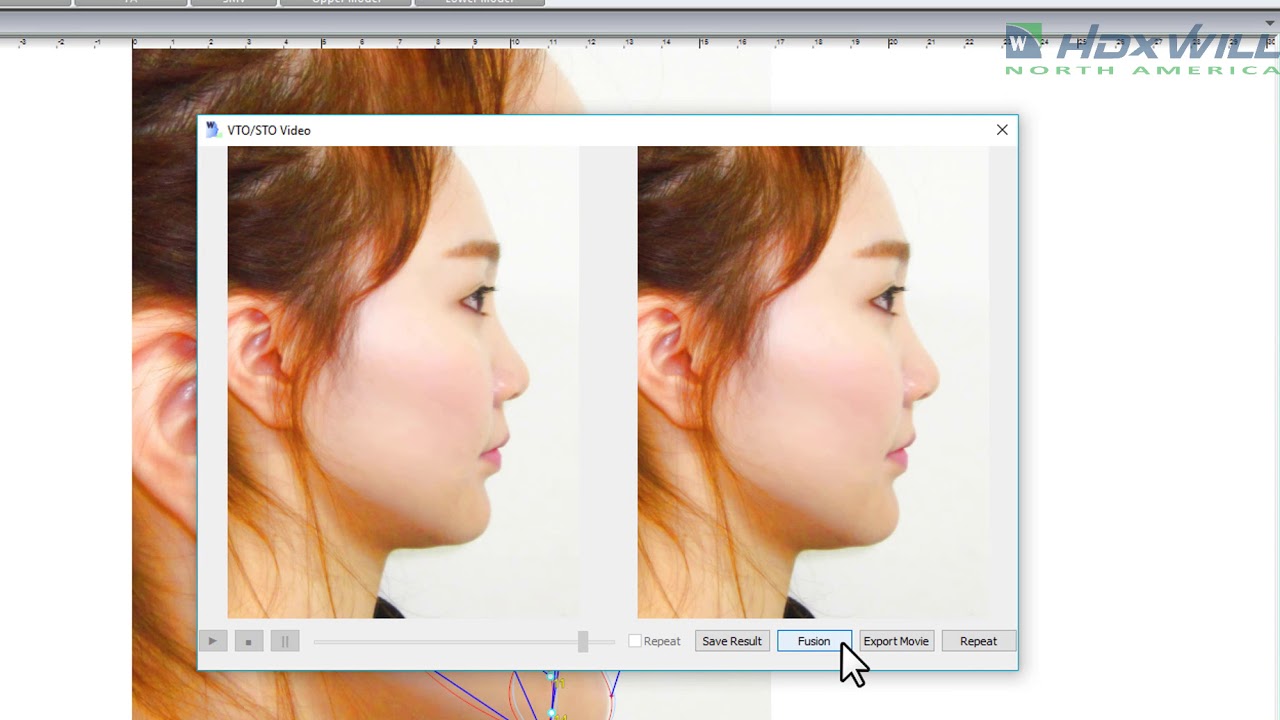The width and height of the screenshot is (1280, 720).
Task: Close the VTO/STO Video dialog
Action: click(1002, 130)
